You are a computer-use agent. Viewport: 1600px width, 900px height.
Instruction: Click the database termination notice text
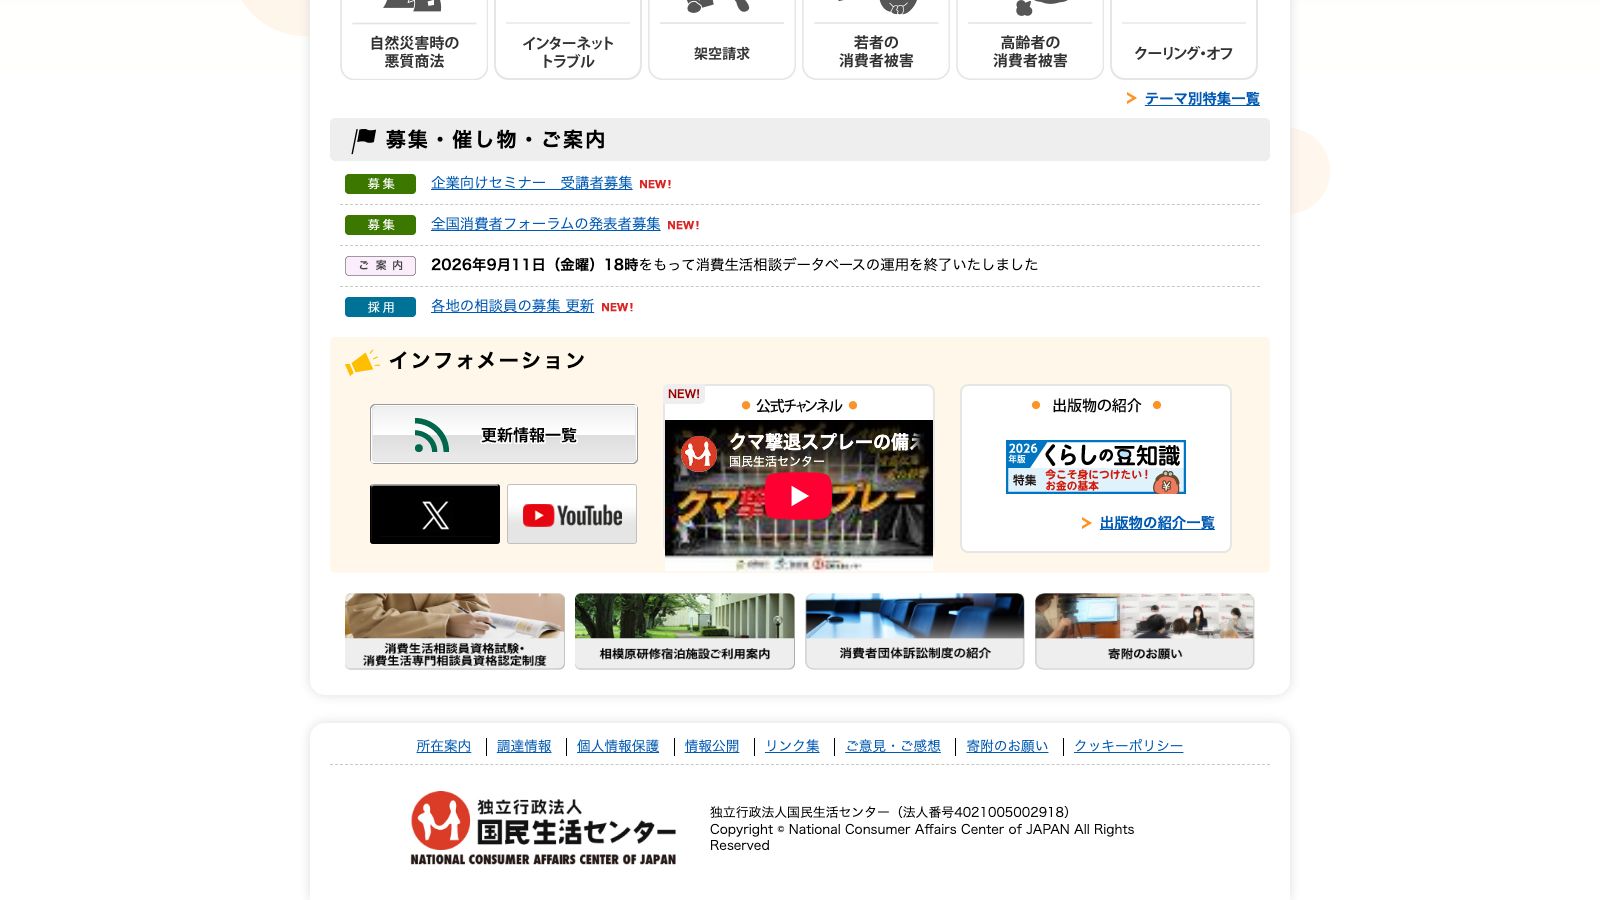[x=734, y=265]
